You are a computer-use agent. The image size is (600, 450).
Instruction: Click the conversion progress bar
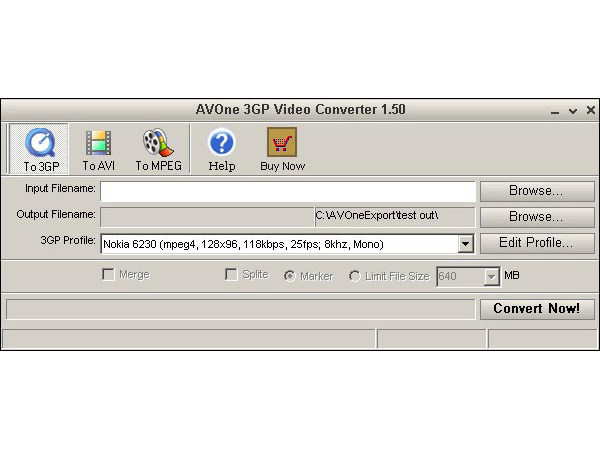click(x=240, y=309)
